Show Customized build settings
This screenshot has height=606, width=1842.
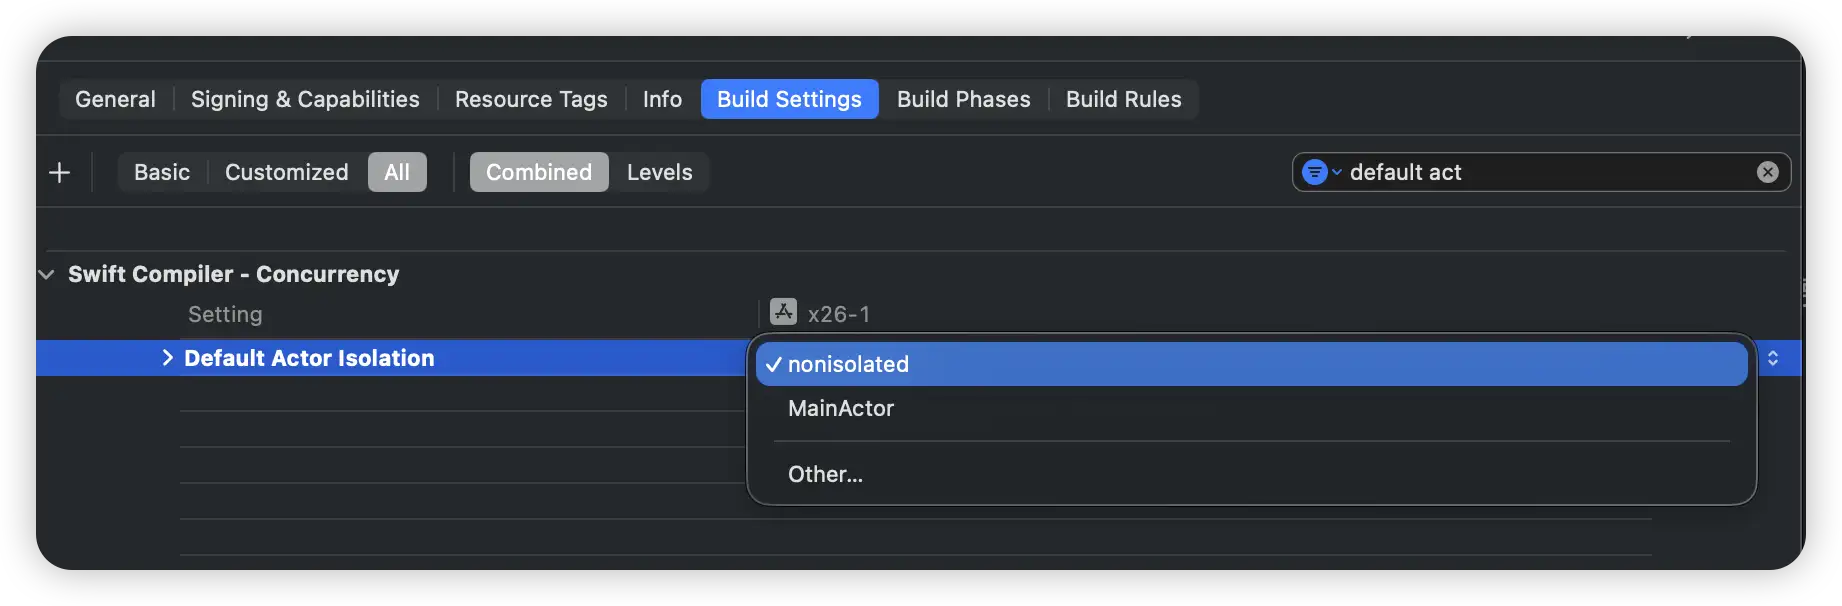(286, 172)
